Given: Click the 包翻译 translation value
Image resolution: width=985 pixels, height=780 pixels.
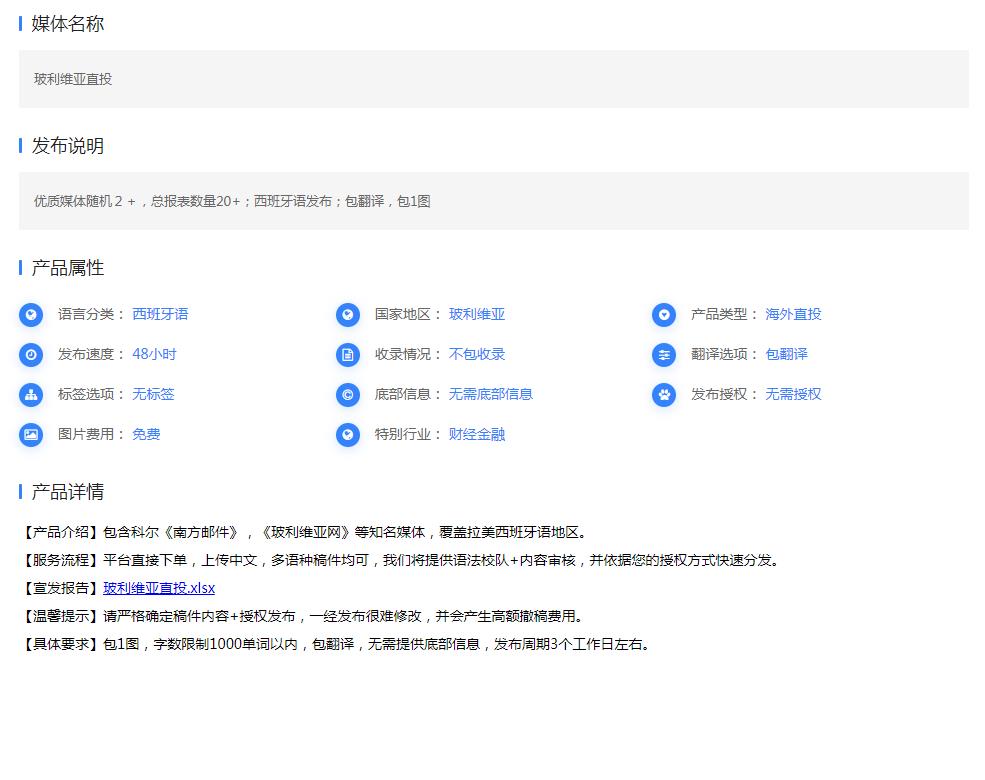Looking at the screenshot, I should (x=786, y=354).
